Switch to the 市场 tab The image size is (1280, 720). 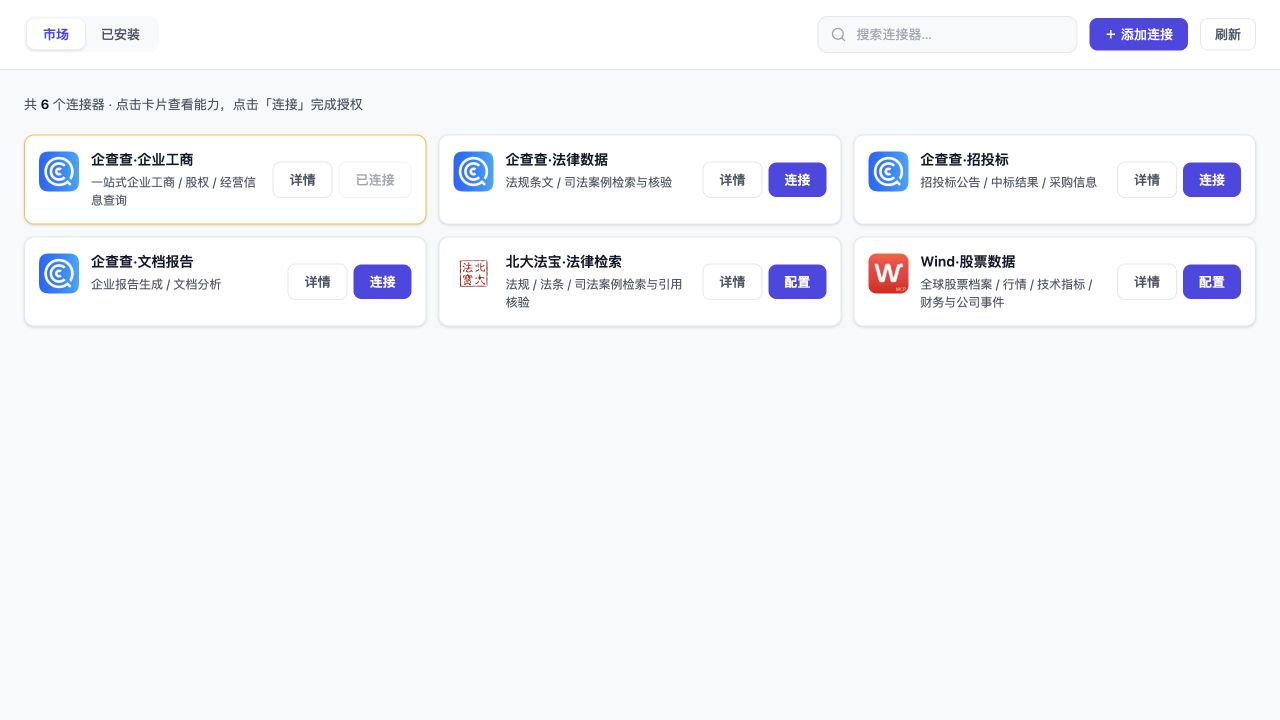click(56, 35)
